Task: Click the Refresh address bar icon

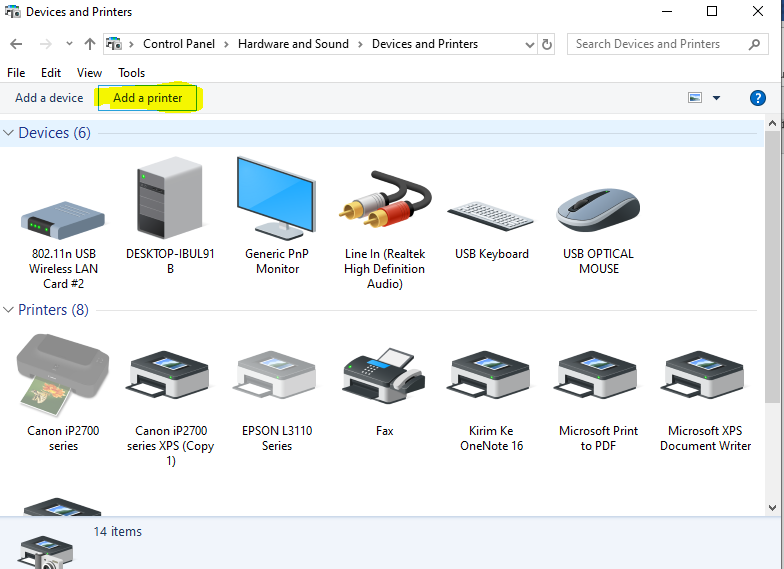Action: [547, 44]
